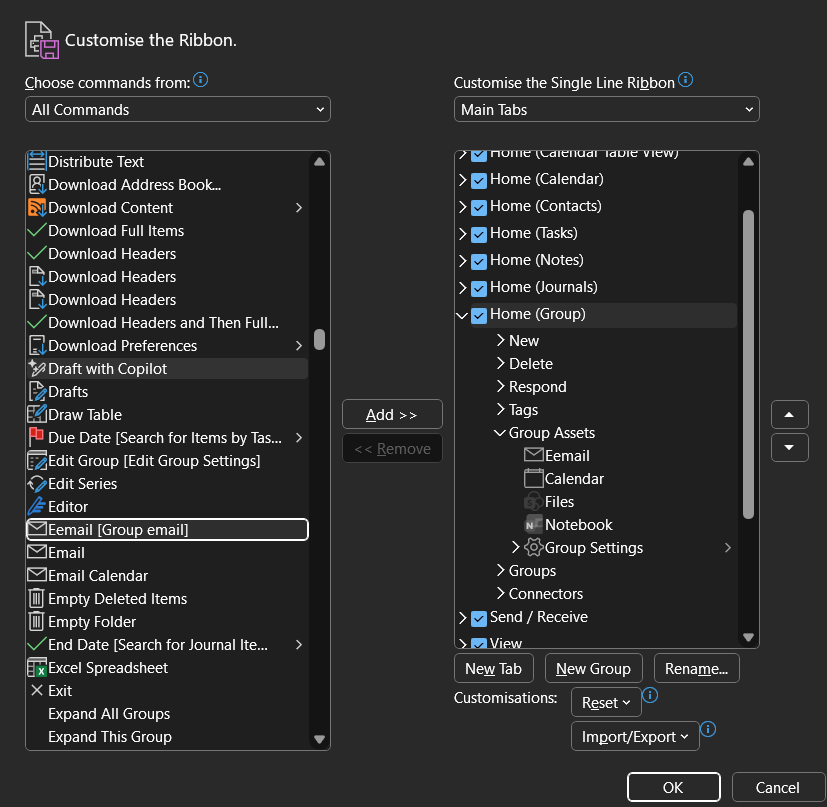The width and height of the screenshot is (827, 807).
Task: Click ribbon tabs list scrollbar up arrow
Action: tap(748, 161)
